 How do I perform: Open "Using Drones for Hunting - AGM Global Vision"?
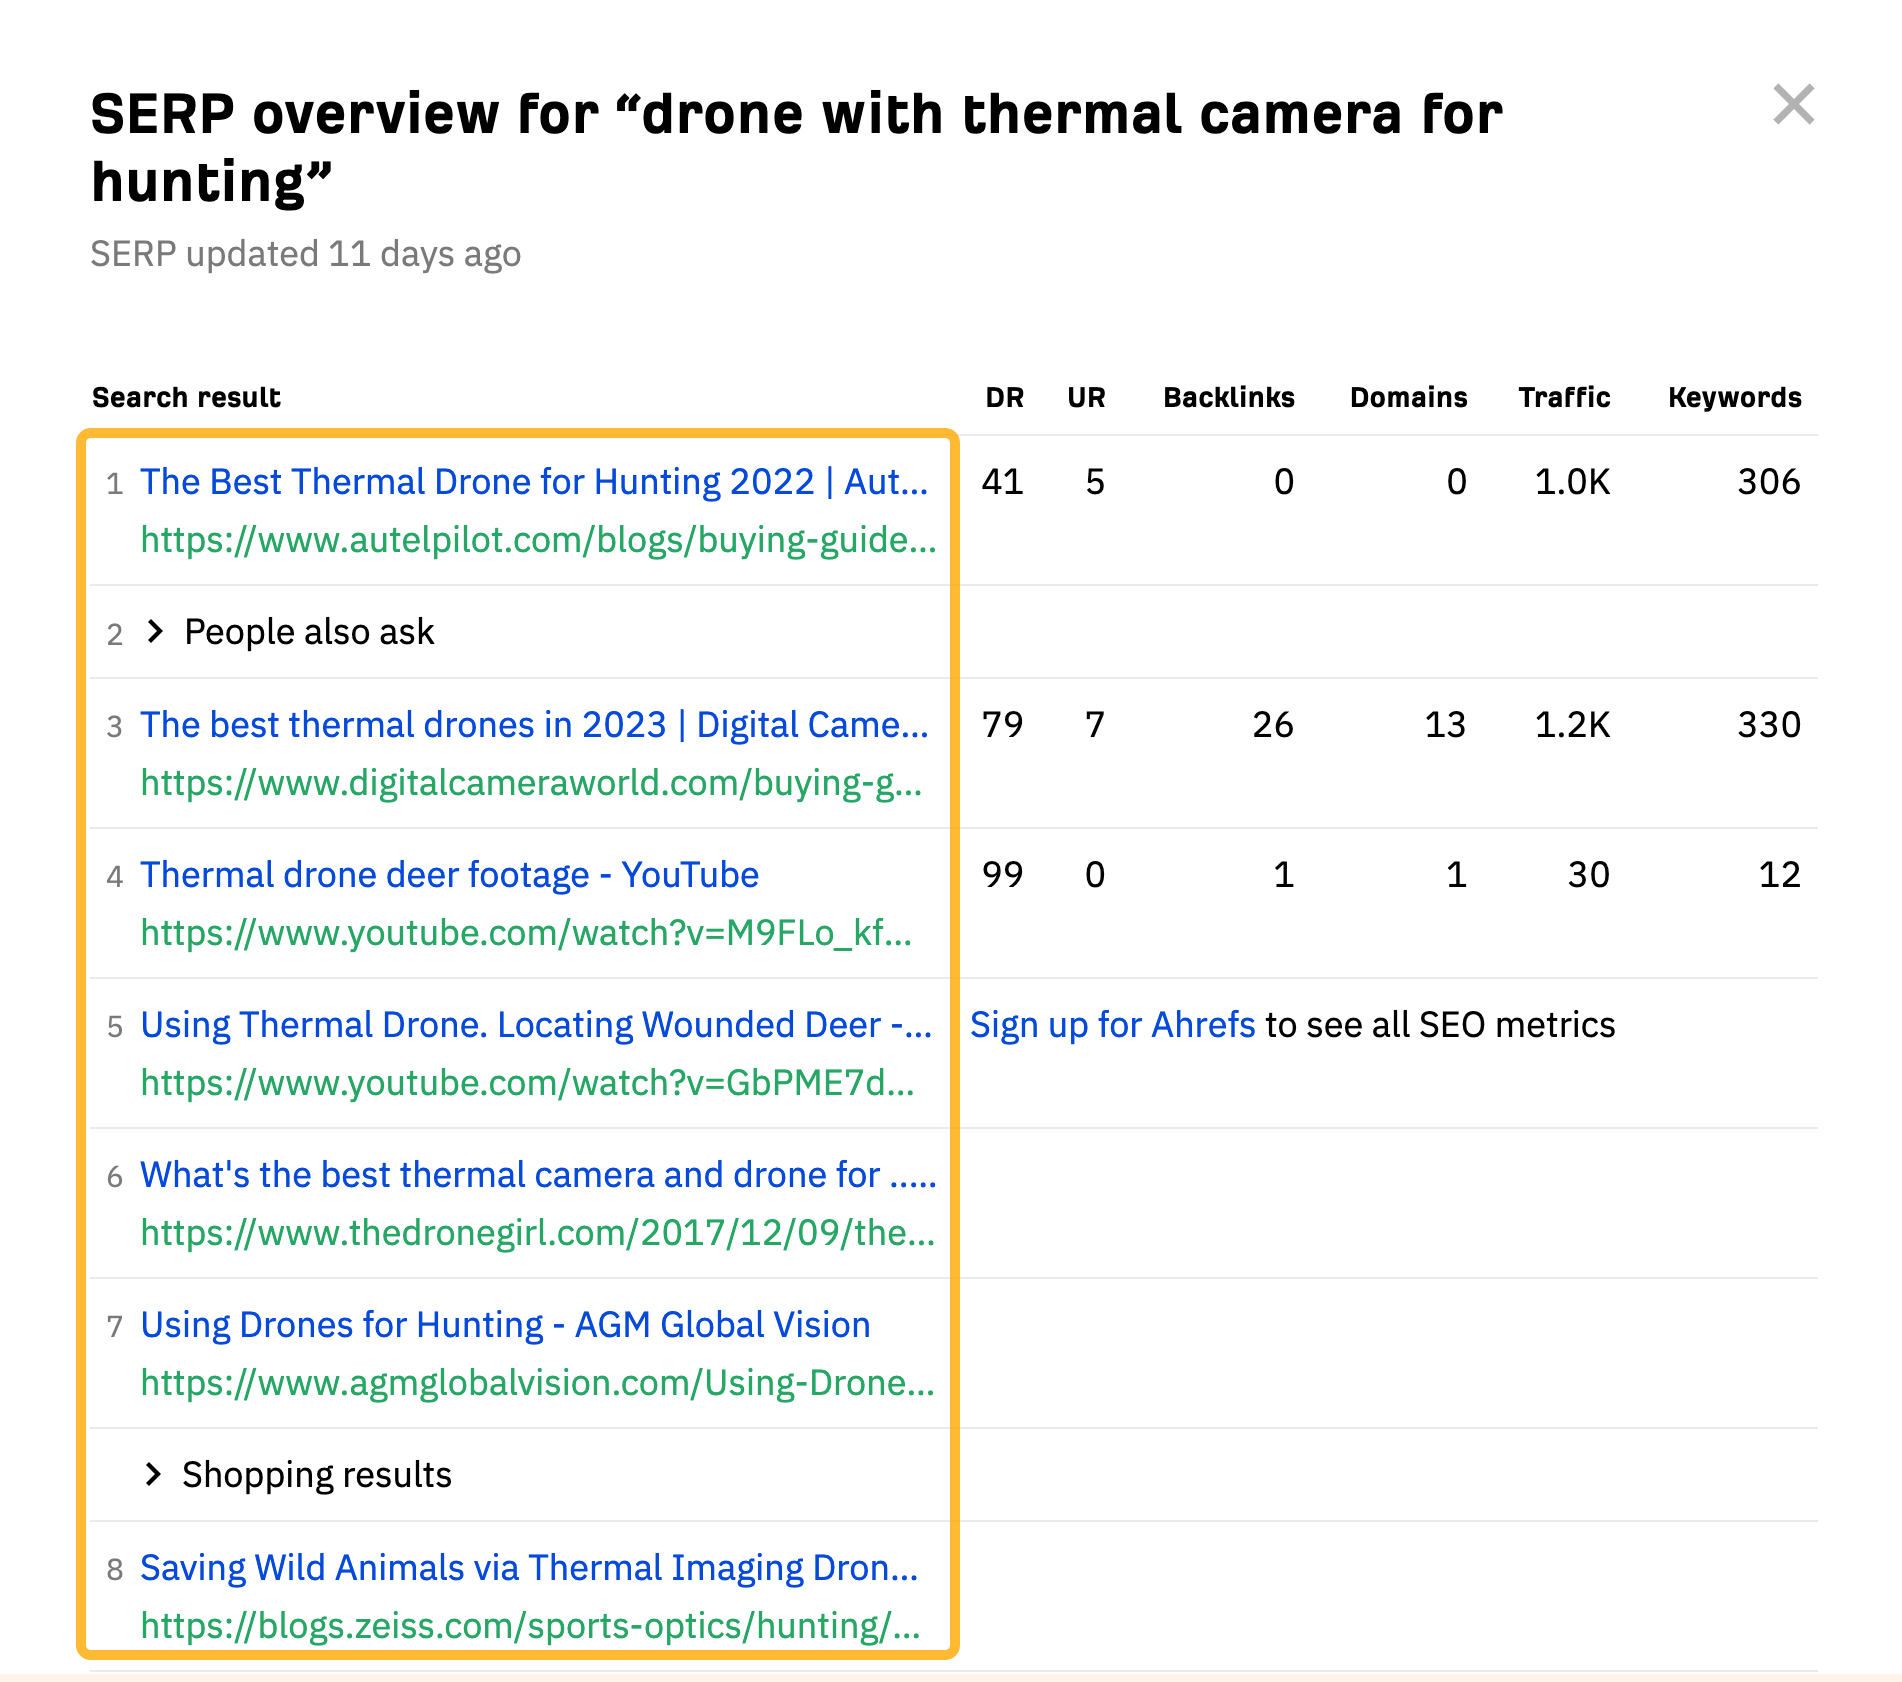coord(504,1324)
